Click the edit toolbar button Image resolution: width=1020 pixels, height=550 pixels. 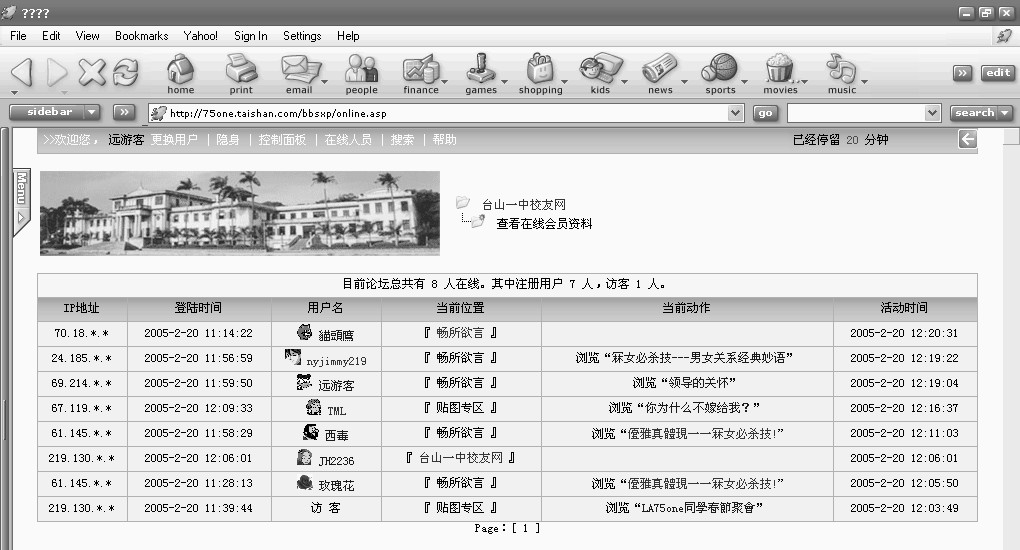tap(997, 73)
